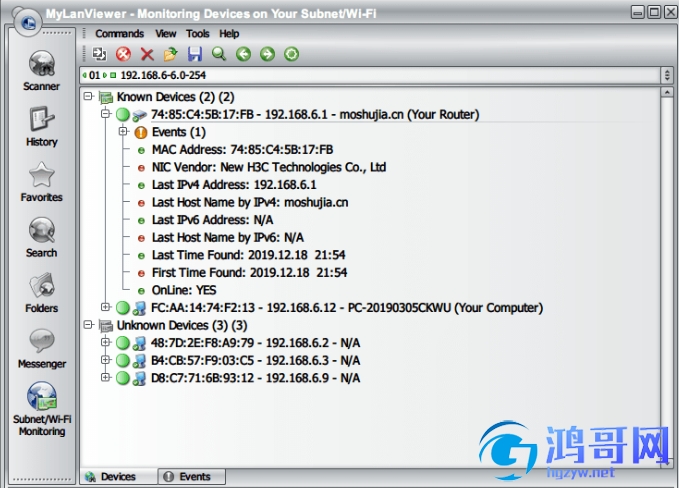Image resolution: width=679 pixels, height=488 pixels.
Task: Open the Folders panel
Action: coord(41,293)
